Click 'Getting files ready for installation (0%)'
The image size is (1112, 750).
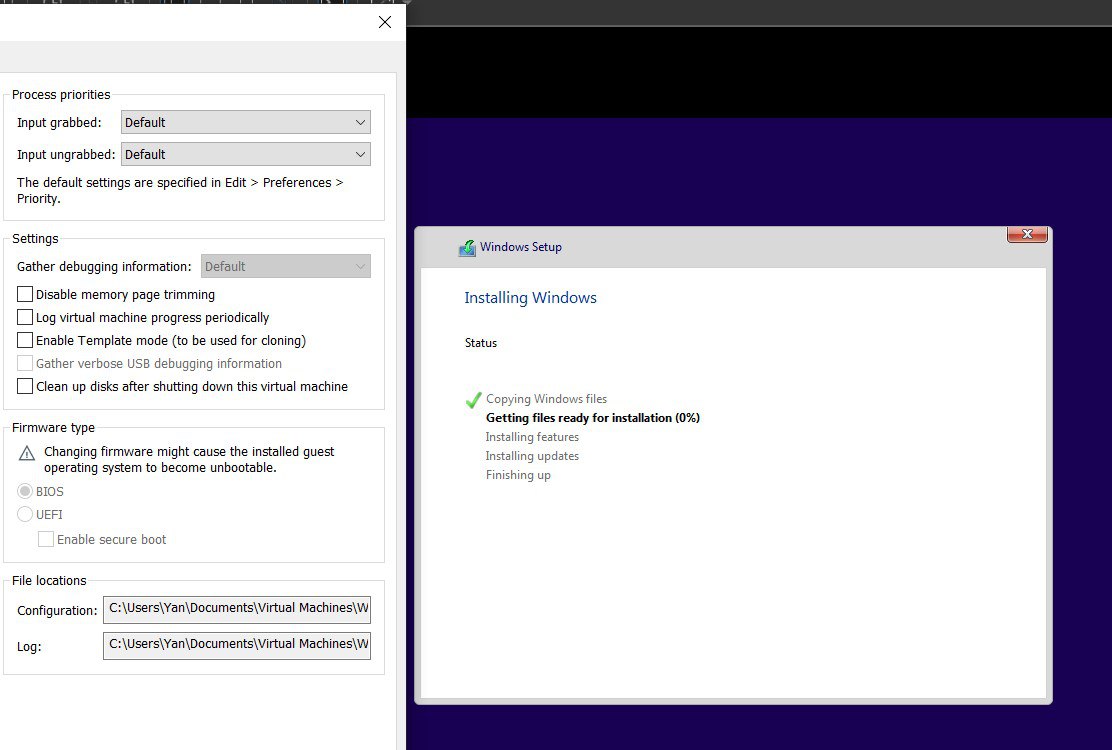pos(593,418)
